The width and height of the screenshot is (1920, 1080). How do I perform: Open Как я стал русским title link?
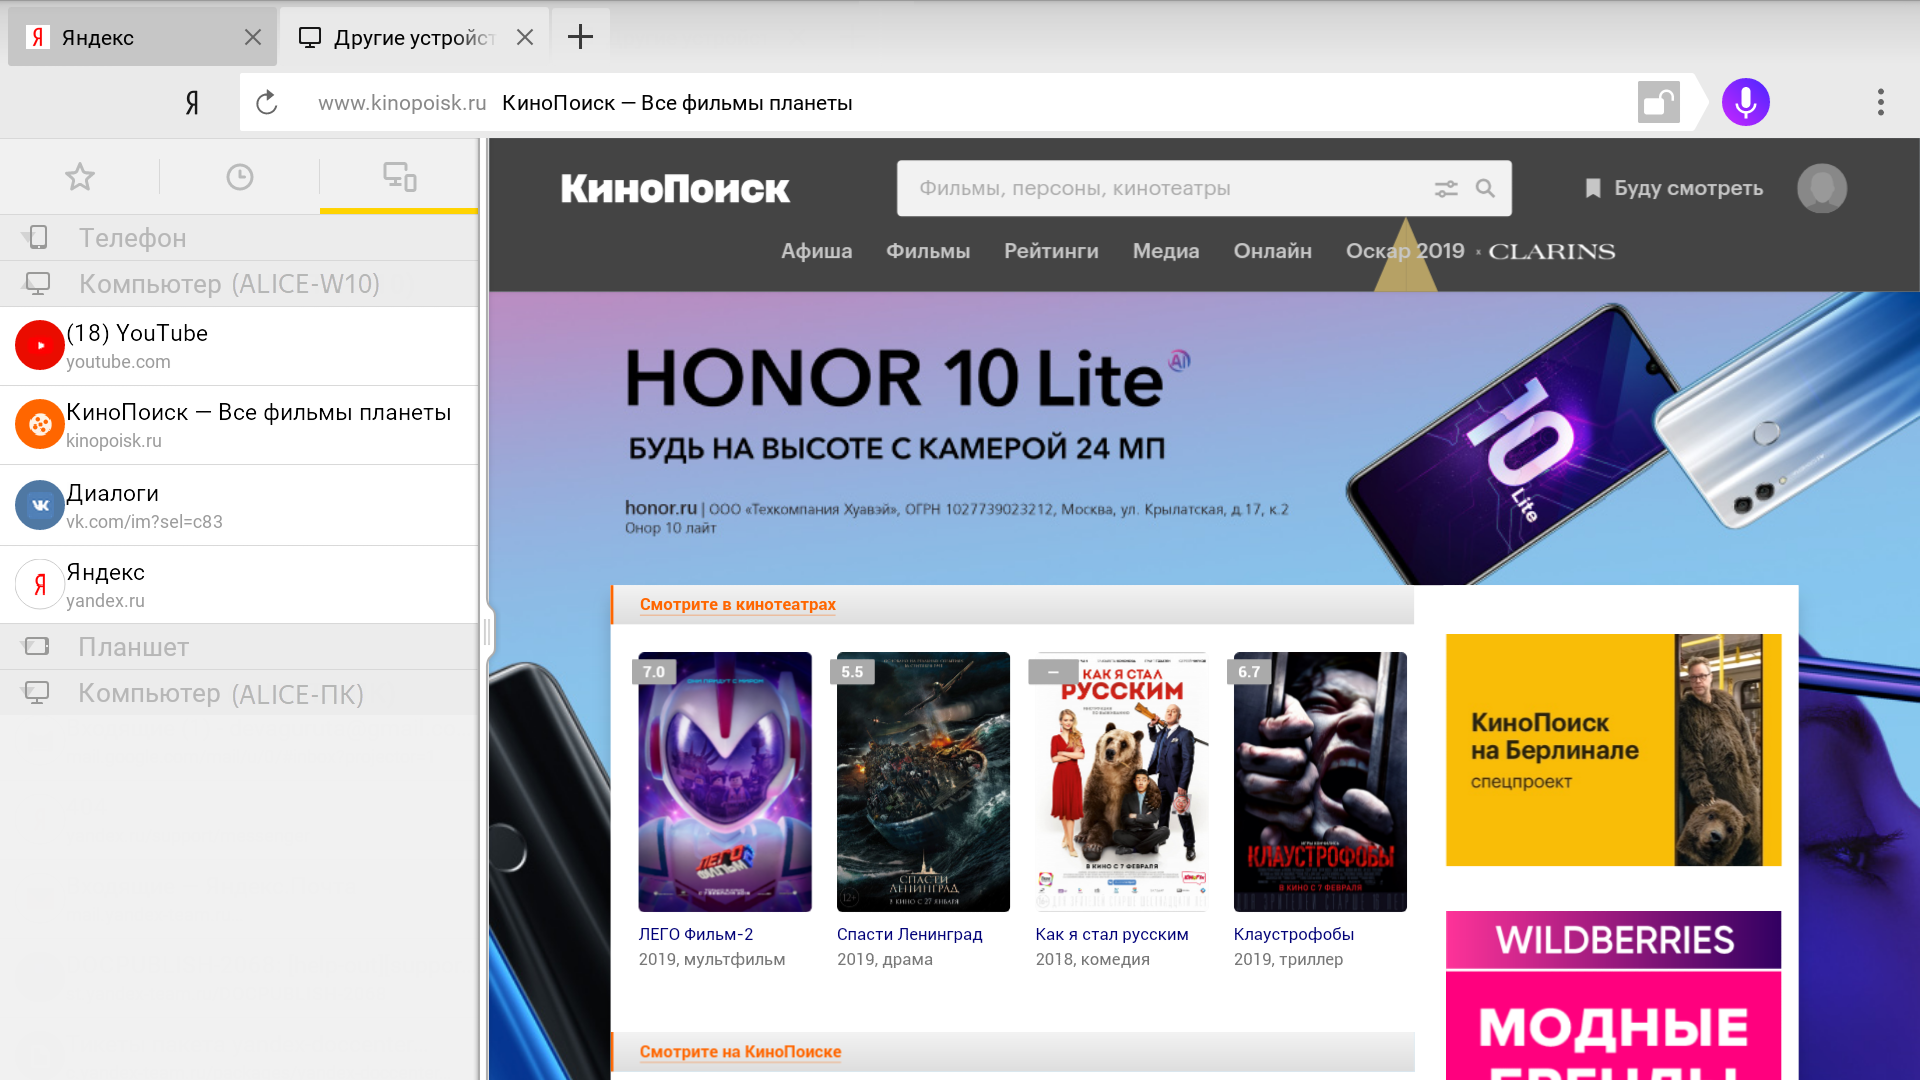point(1112,934)
